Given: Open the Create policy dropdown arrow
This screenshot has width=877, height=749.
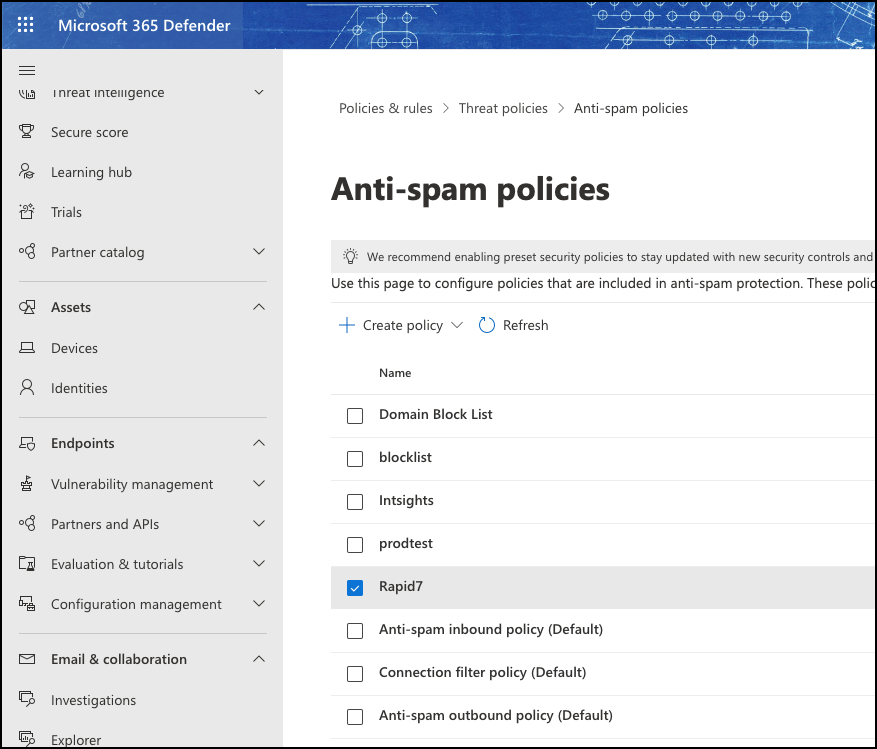Looking at the screenshot, I should [457, 325].
